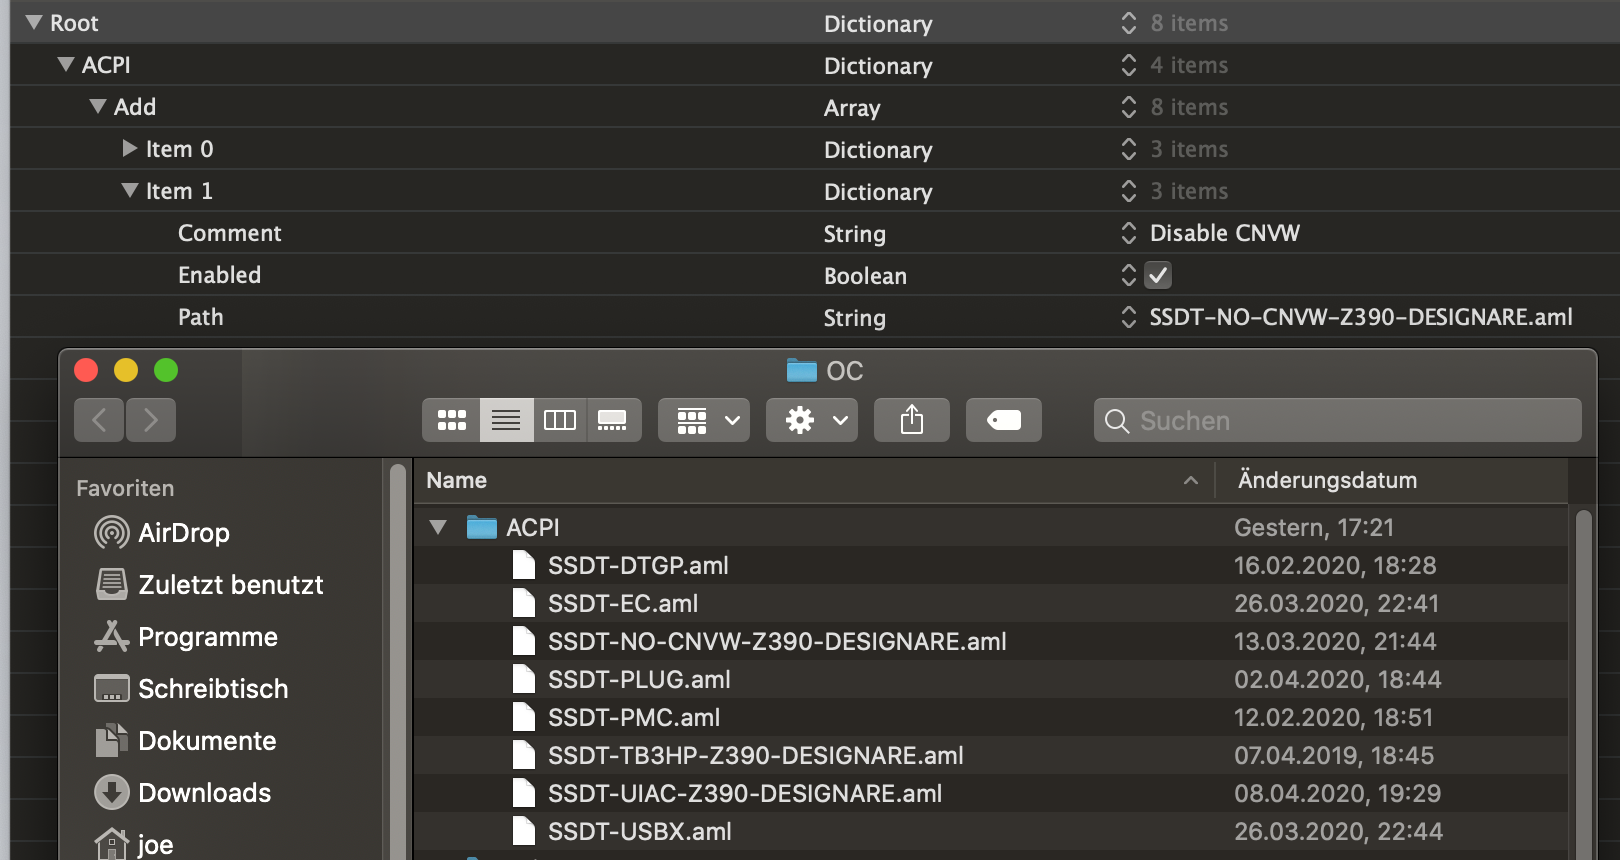Open AirDrop in the Finder sidebar

tap(183, 533)
